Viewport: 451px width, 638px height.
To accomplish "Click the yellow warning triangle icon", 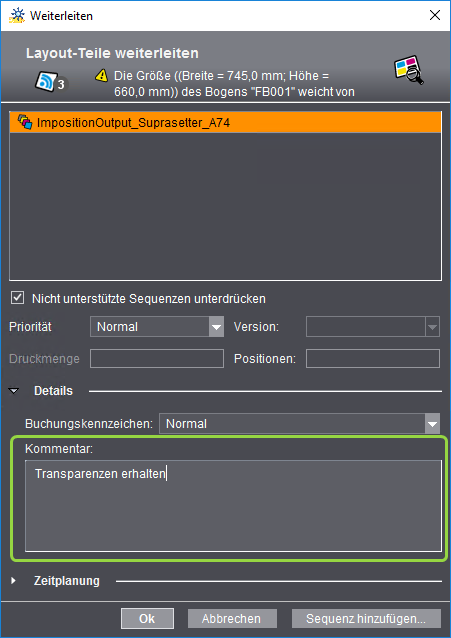I will [x=101, y=76].
